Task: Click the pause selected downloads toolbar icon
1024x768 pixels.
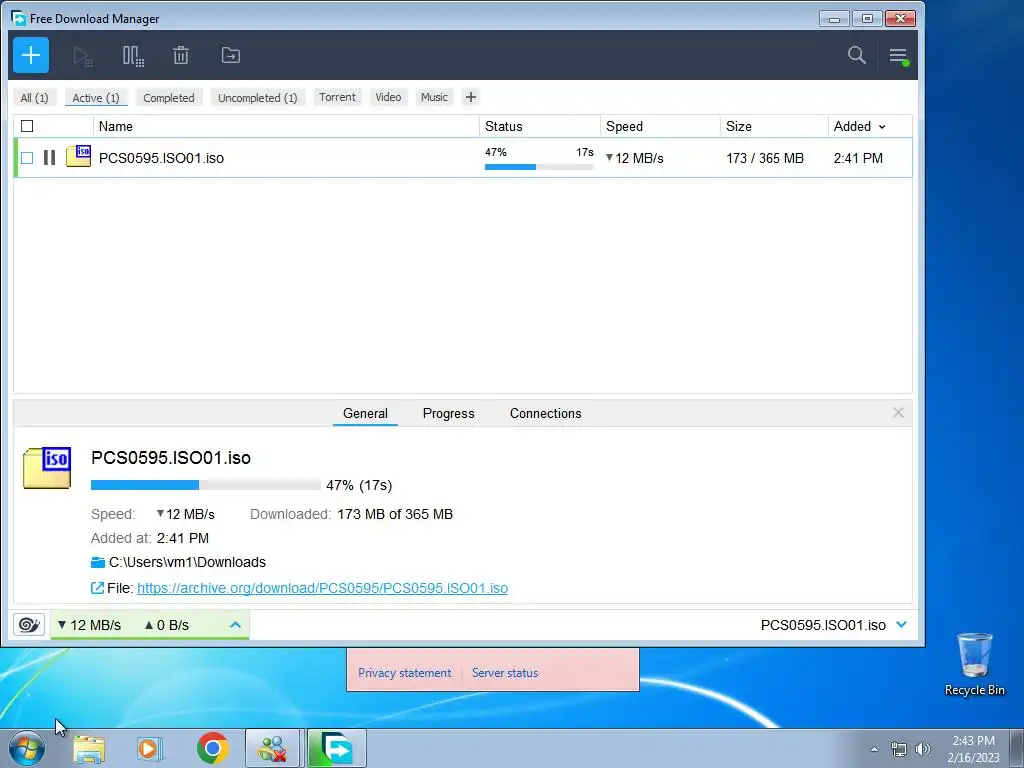Action: 133,56
